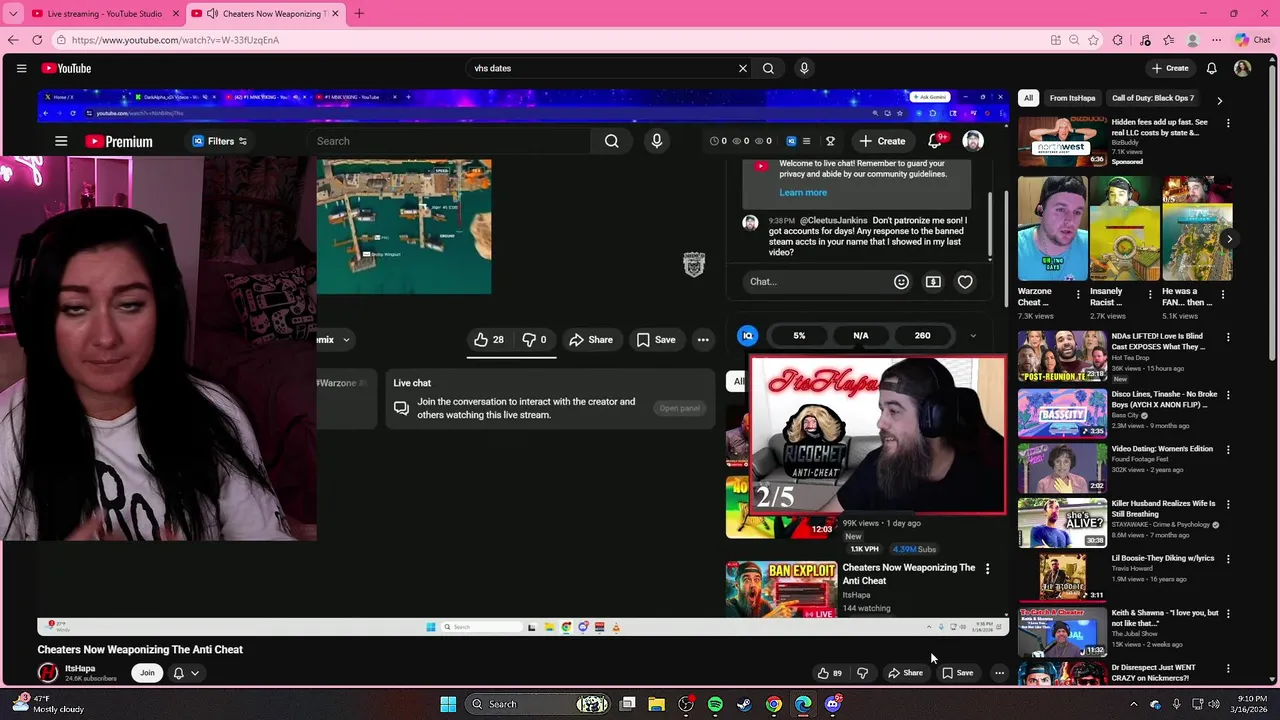Open File Explorer from the taskbar
This screenshot has height=720, width=1280.
pyautogui.click(x=656, y=704)
